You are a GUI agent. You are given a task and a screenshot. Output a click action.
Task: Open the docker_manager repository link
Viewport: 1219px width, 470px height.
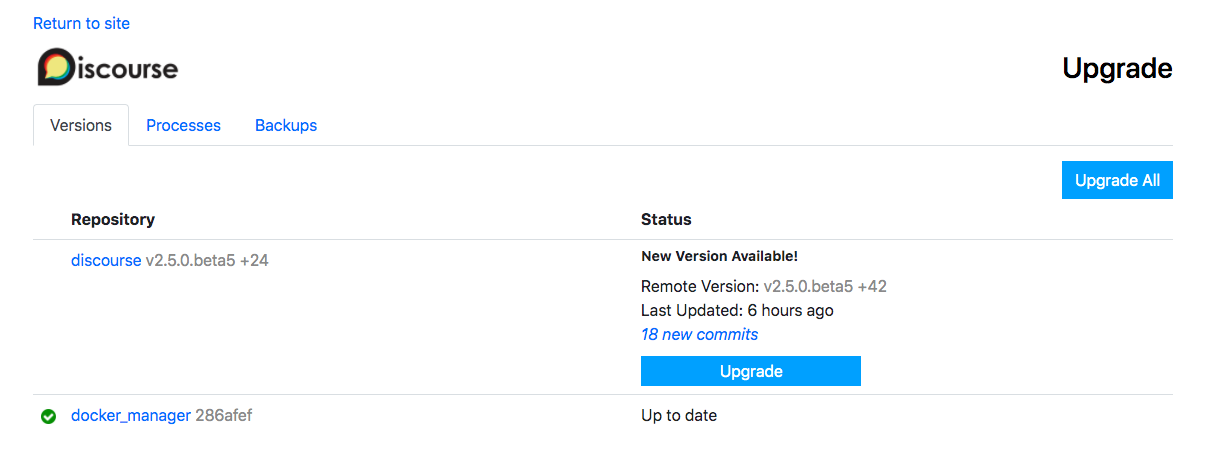[131, 415]
